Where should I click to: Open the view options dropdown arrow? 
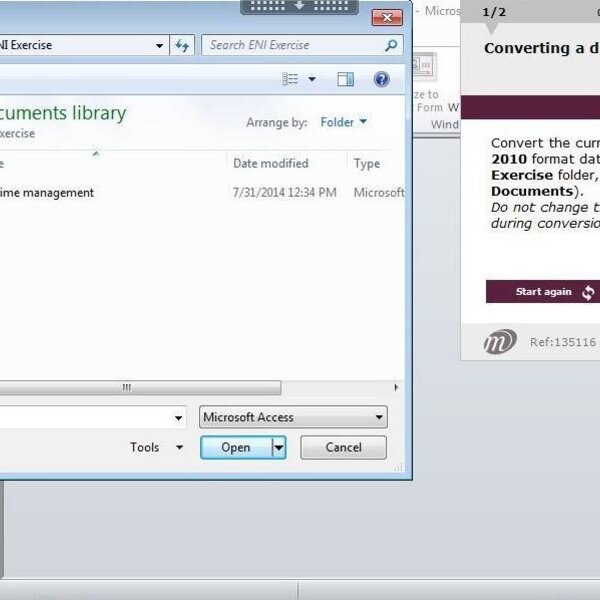(312, 79)
